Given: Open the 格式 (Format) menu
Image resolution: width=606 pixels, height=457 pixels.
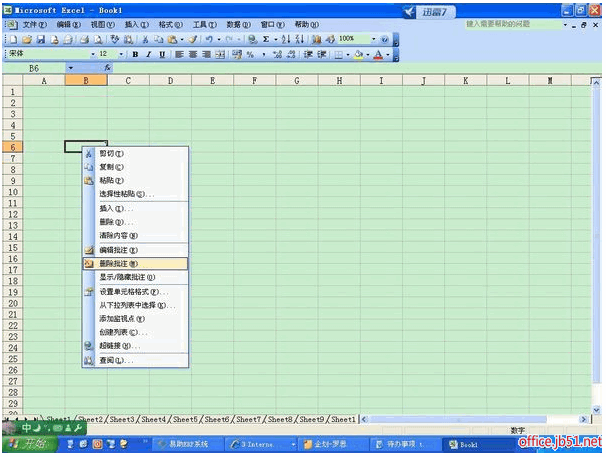Looking at the screenshot, I should 170,24.
